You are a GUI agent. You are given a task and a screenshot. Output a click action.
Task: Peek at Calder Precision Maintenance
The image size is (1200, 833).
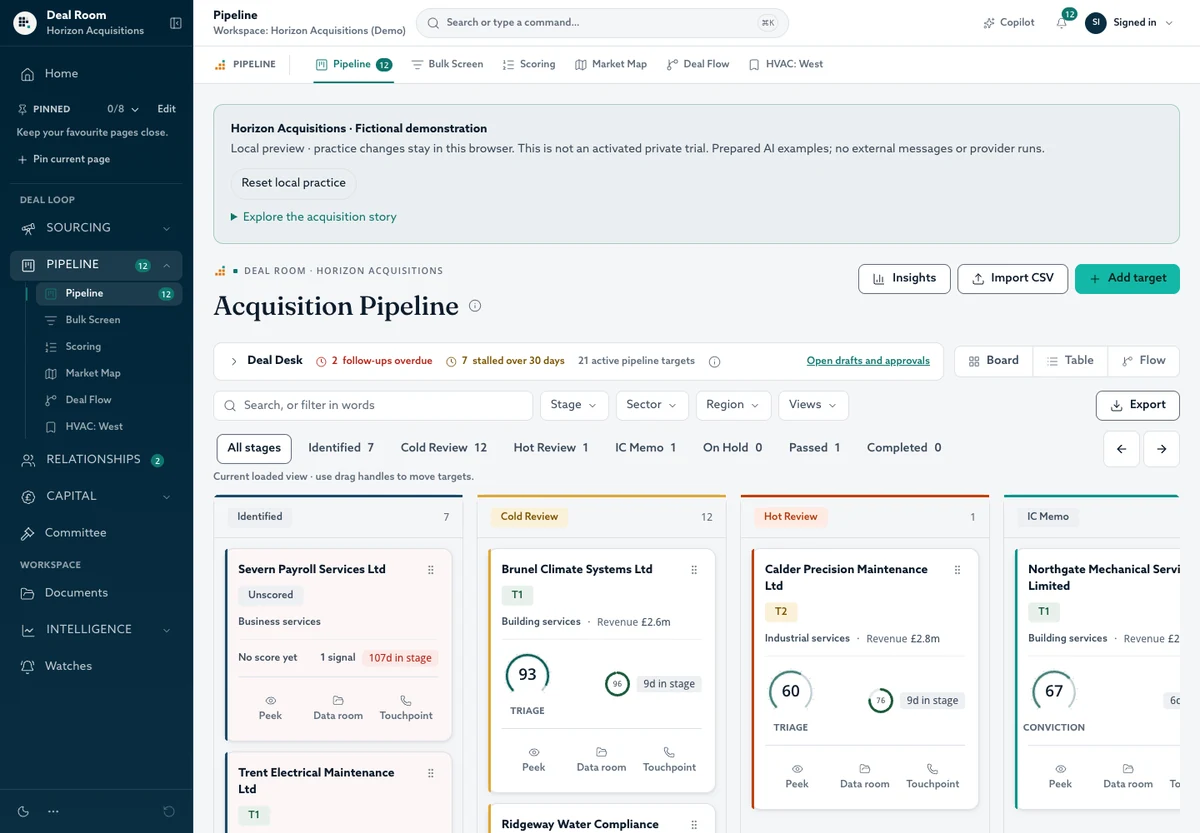(x=797, y=776)
